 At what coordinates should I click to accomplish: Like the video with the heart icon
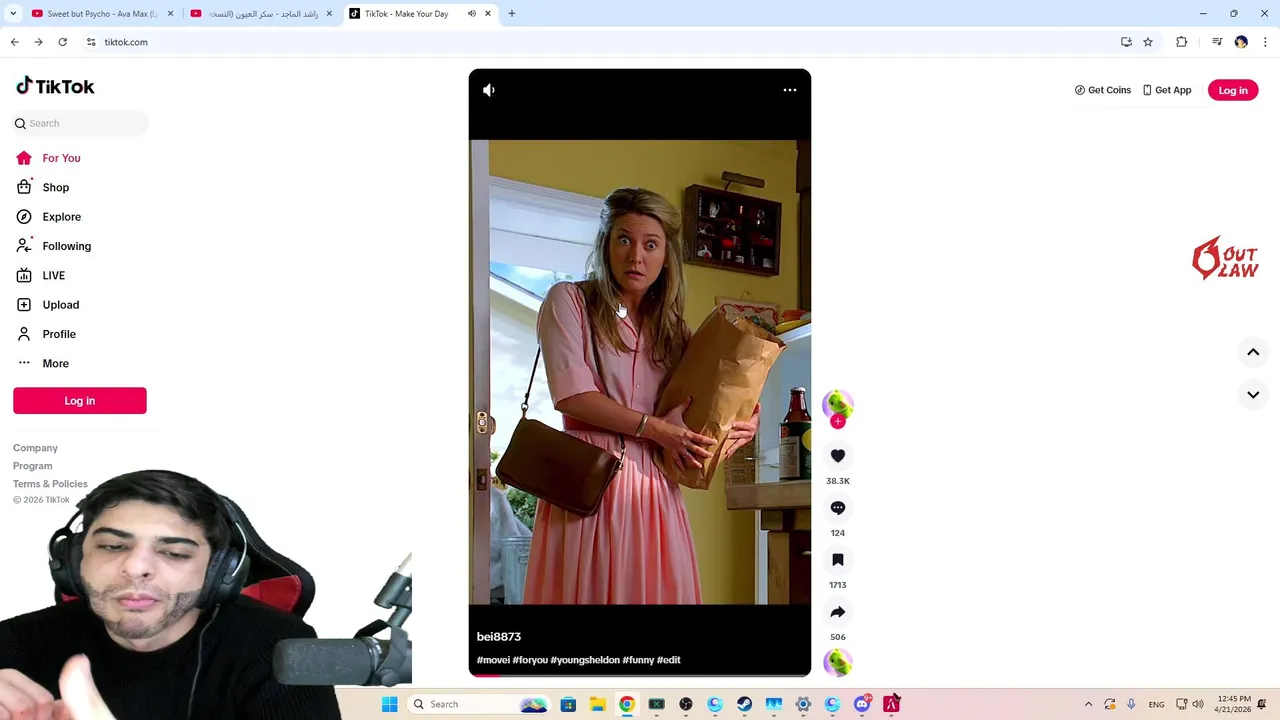(x=838, y=456)
